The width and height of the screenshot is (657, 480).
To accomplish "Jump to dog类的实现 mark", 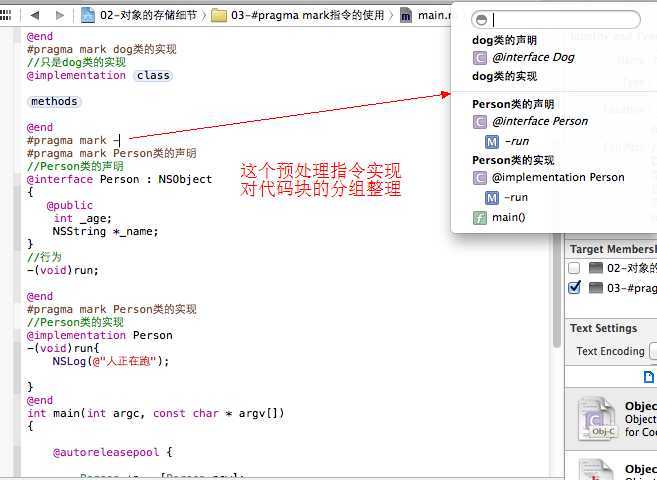I will [504, 76].
